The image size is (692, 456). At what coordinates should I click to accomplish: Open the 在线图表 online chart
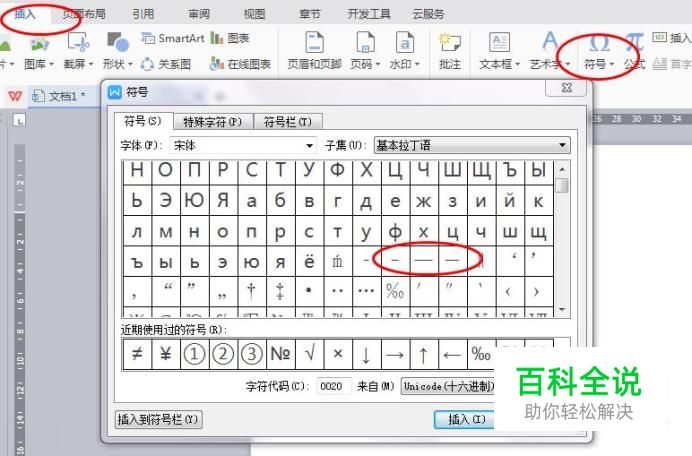[240, 64]
